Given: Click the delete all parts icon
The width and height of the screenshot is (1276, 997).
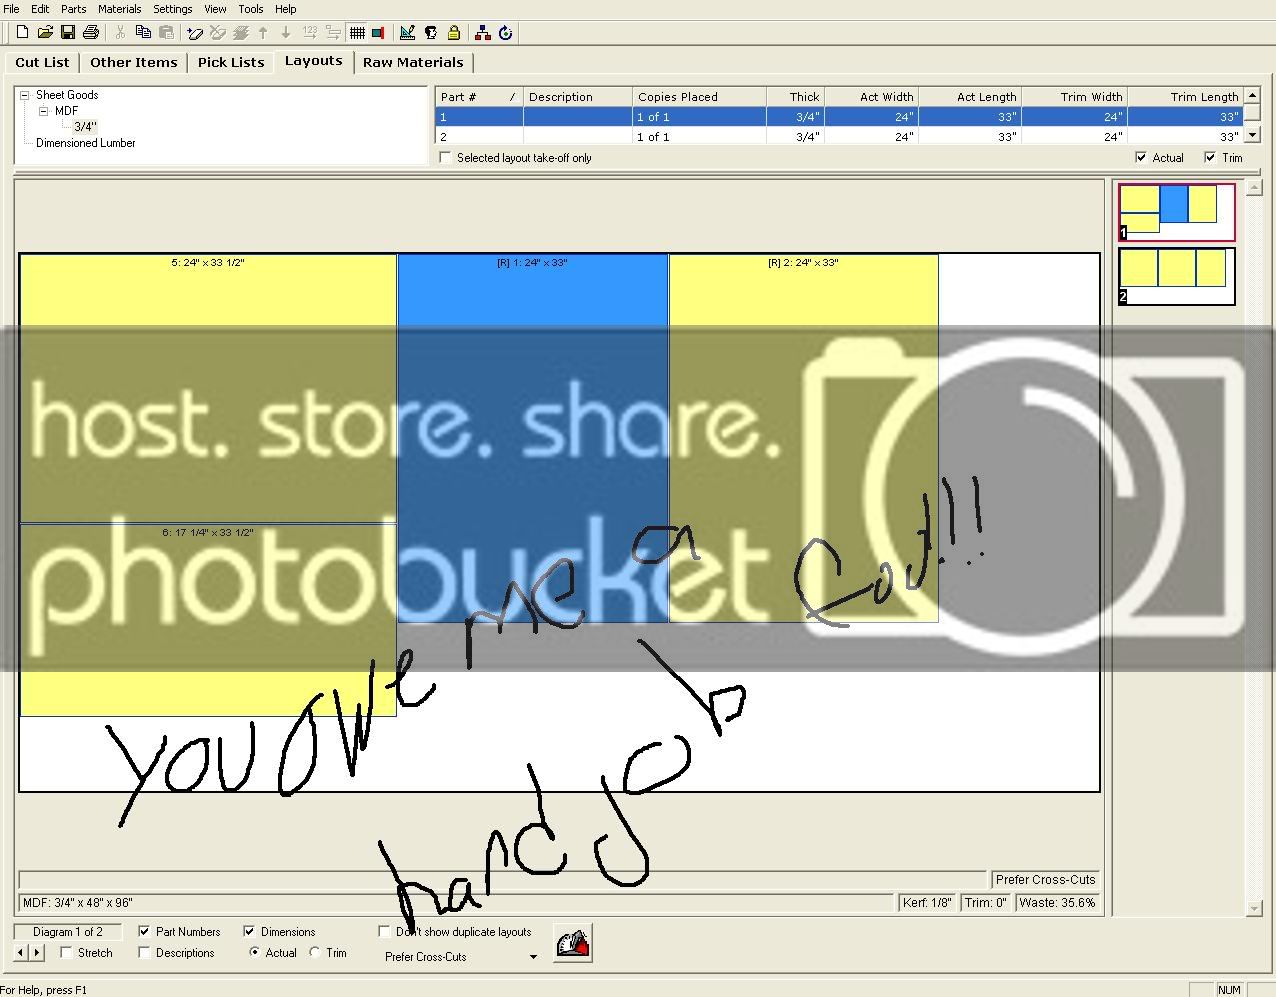Looking at the screenshot, I should (x=240, y=33).
